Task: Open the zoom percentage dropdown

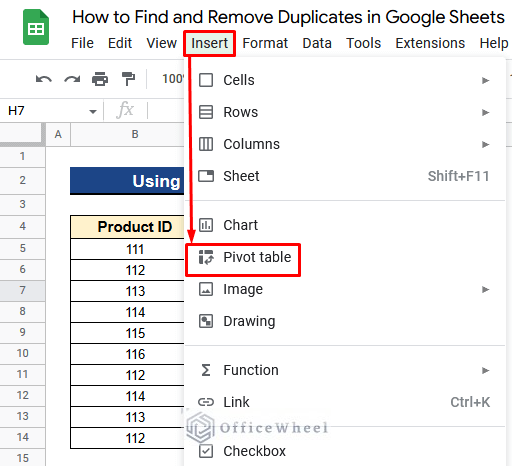Action: (x=173, y=79)
